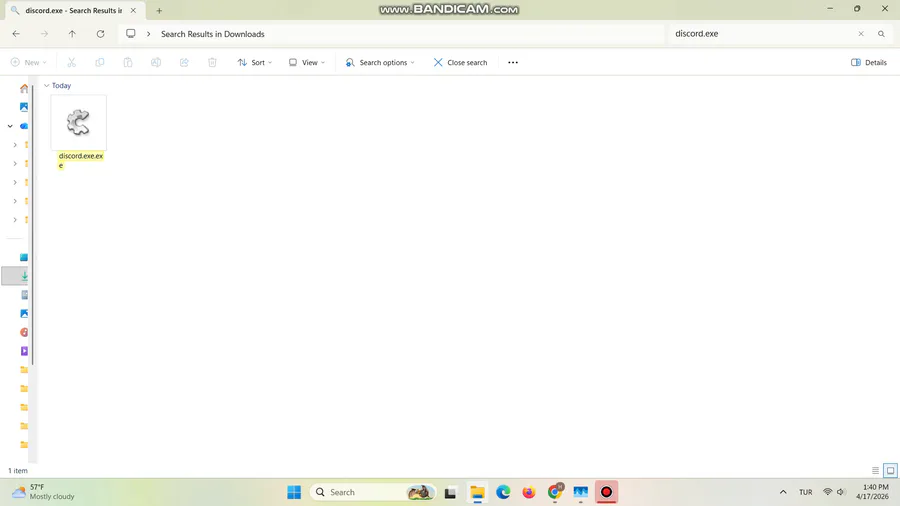Click Close search button

460,63
